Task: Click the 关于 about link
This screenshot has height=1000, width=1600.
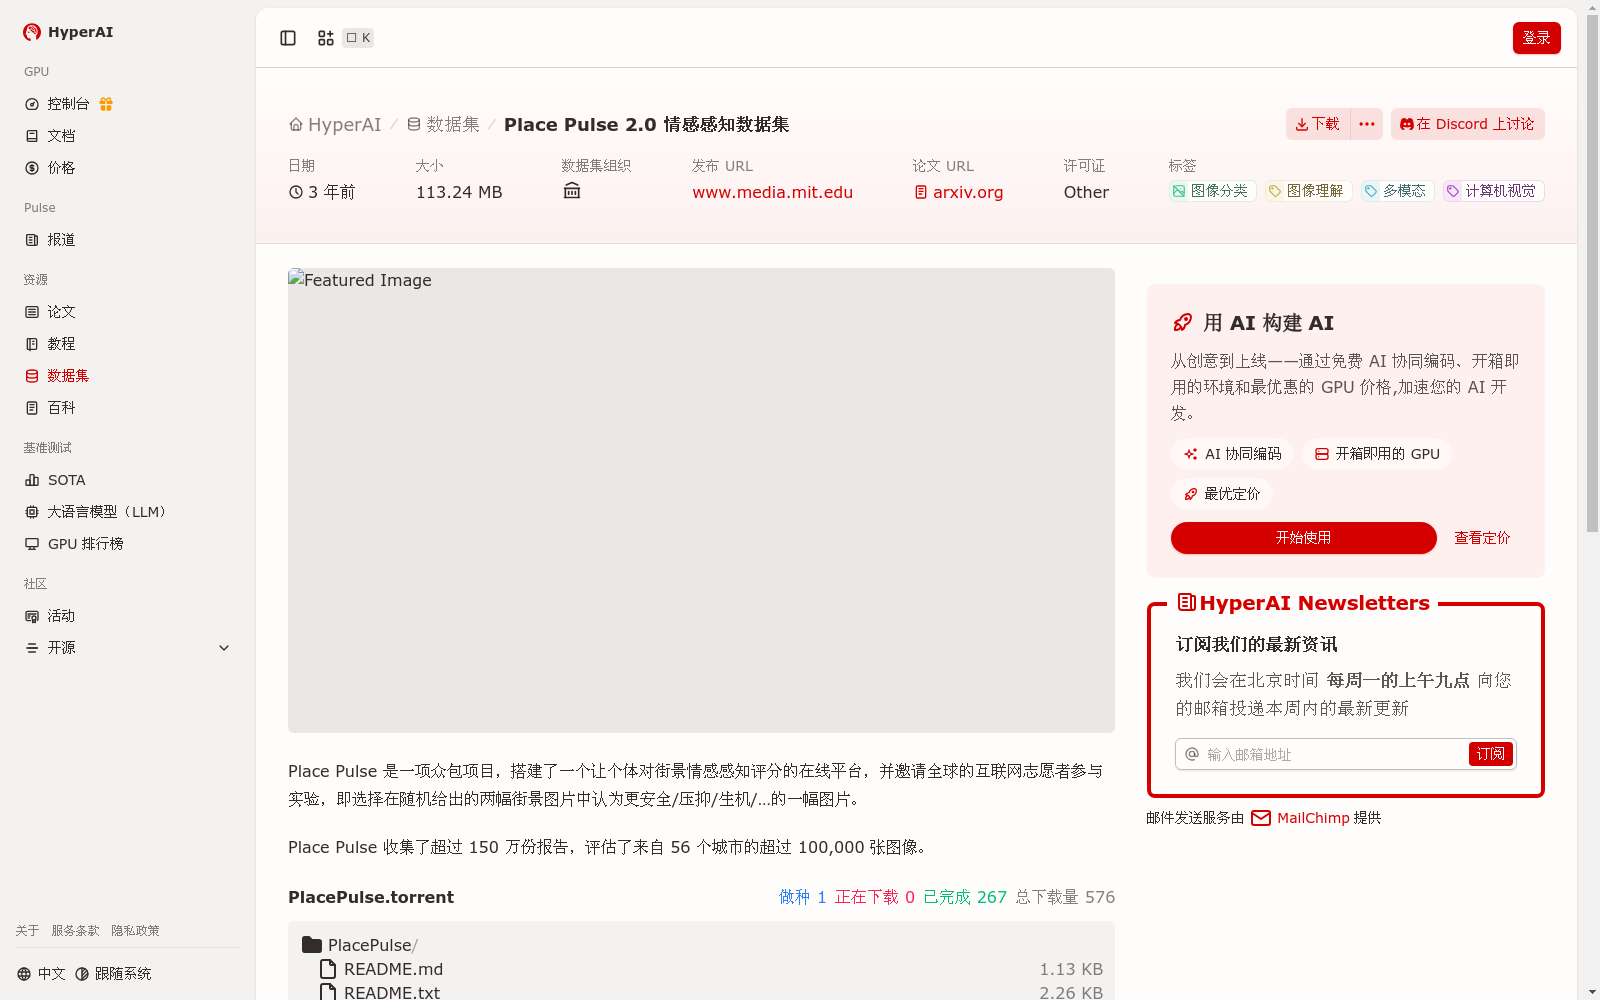Action: [27, 931]
